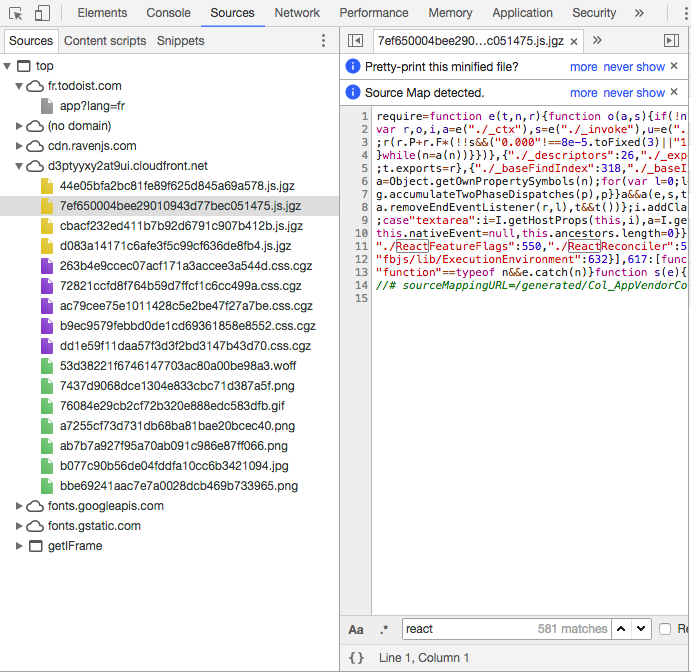The width and height of the screenshot is (691, 672).
Task: Show more open file tabs
Action: [x=597, y=41]
